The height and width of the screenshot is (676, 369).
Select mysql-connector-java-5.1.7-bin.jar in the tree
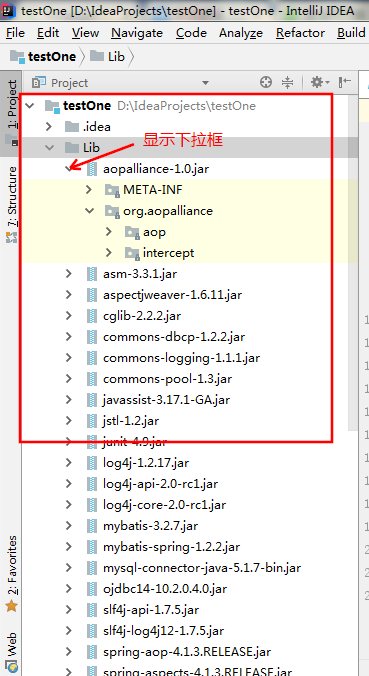[x=202, y=568]
